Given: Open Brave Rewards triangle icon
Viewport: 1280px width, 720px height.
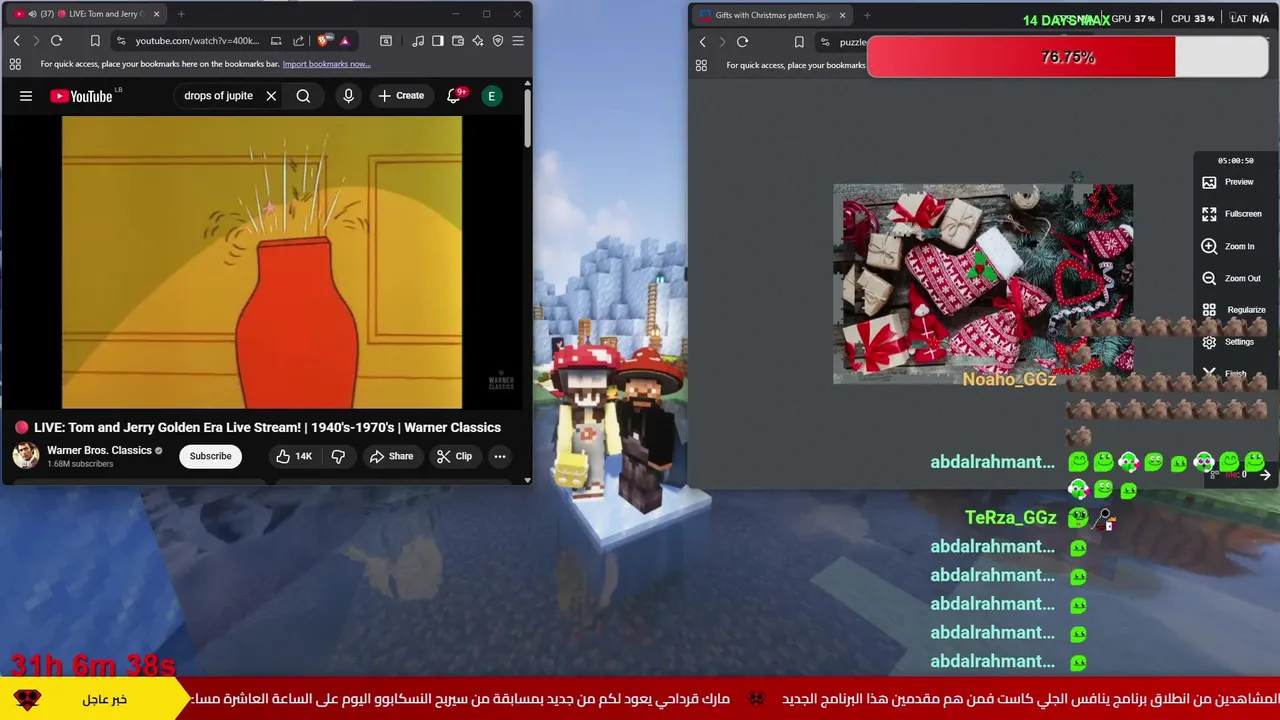Looking at the screenshot, I should click(x=344, y=41).
